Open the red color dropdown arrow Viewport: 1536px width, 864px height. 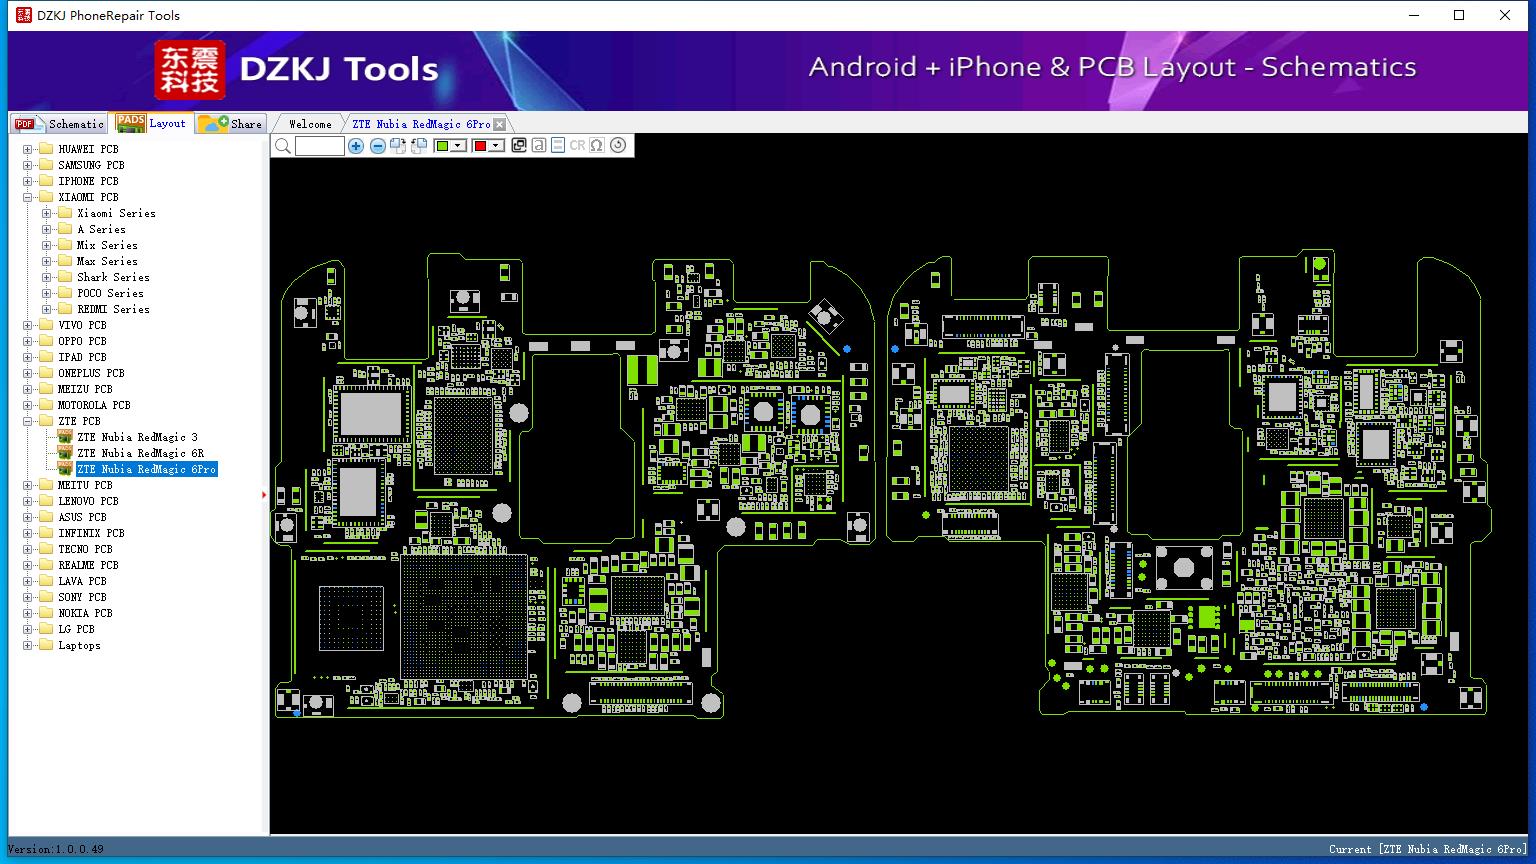(x=496, y=146)
